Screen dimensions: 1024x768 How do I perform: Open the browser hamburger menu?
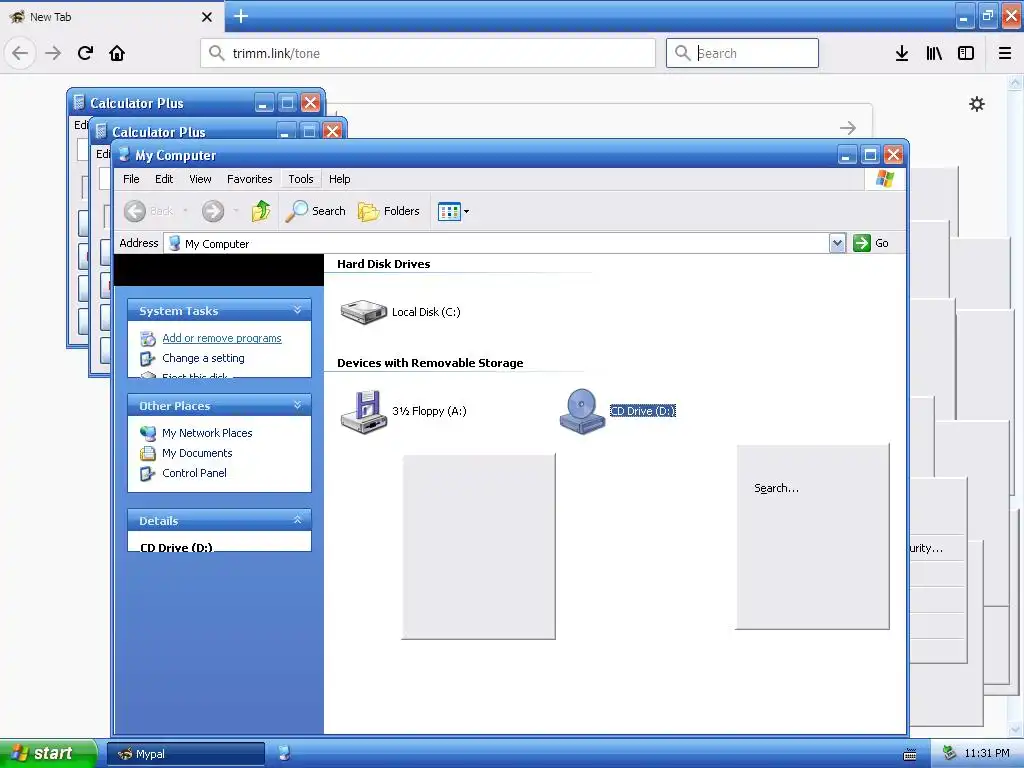coord(1005,53)
